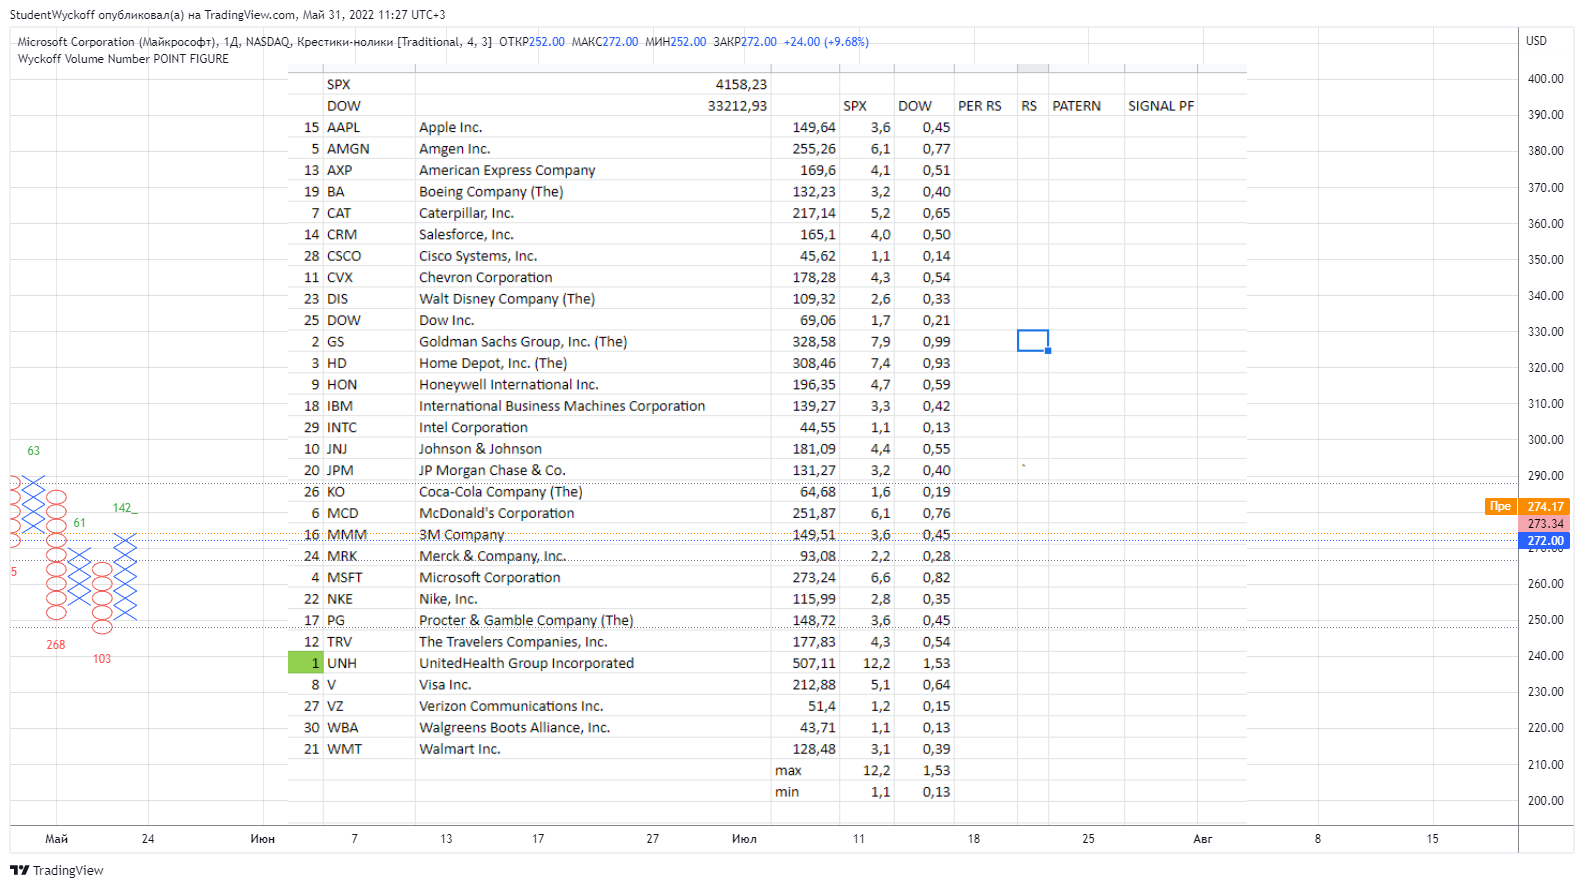
Task: Click the 'Walgreens Boots Alliance, Inc.' name
Action: point(514,728)
